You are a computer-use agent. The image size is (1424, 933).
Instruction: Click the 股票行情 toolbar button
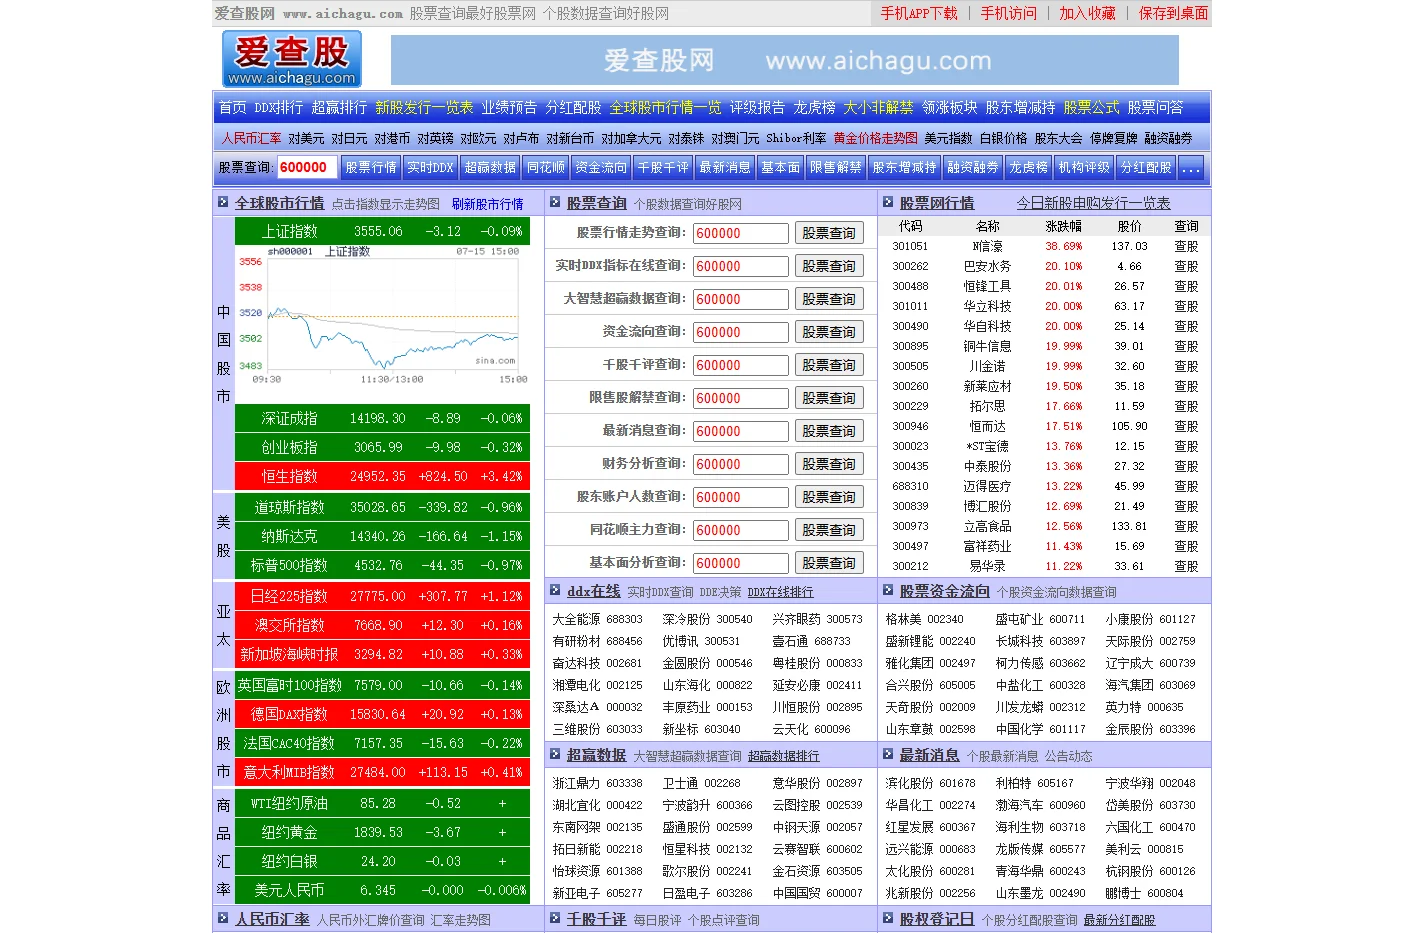tap(371, 168)
